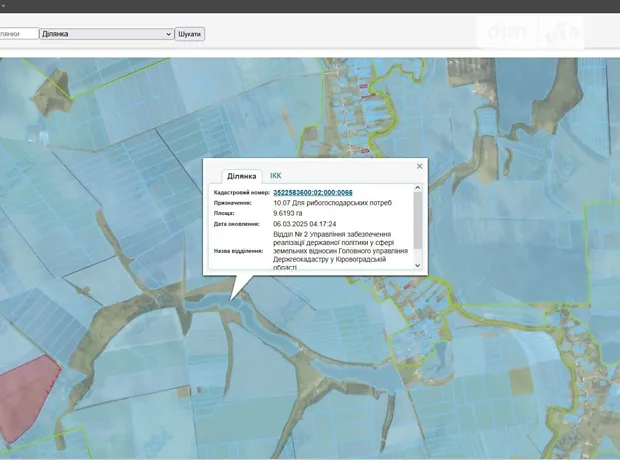
Task: Close the parcel info popup
Action: pyautogui.click(x=419, y=166)
